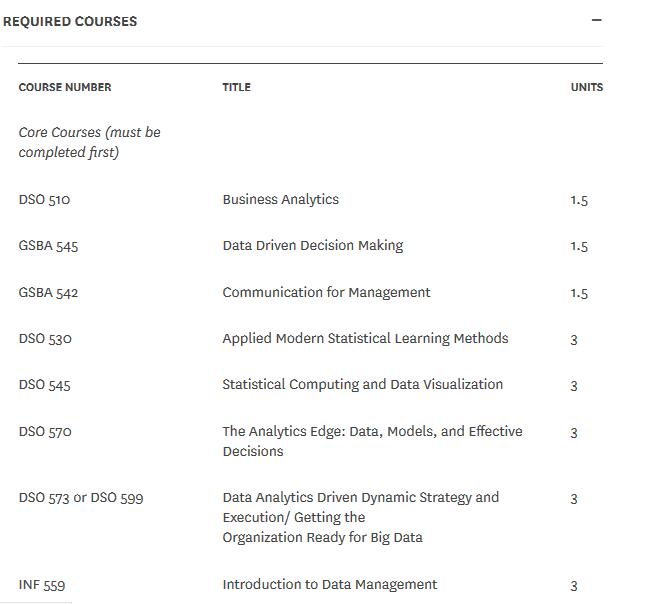Select the GSBA 545 course number
This screenshot has width=647, height=604.
[x=48, y=246]
